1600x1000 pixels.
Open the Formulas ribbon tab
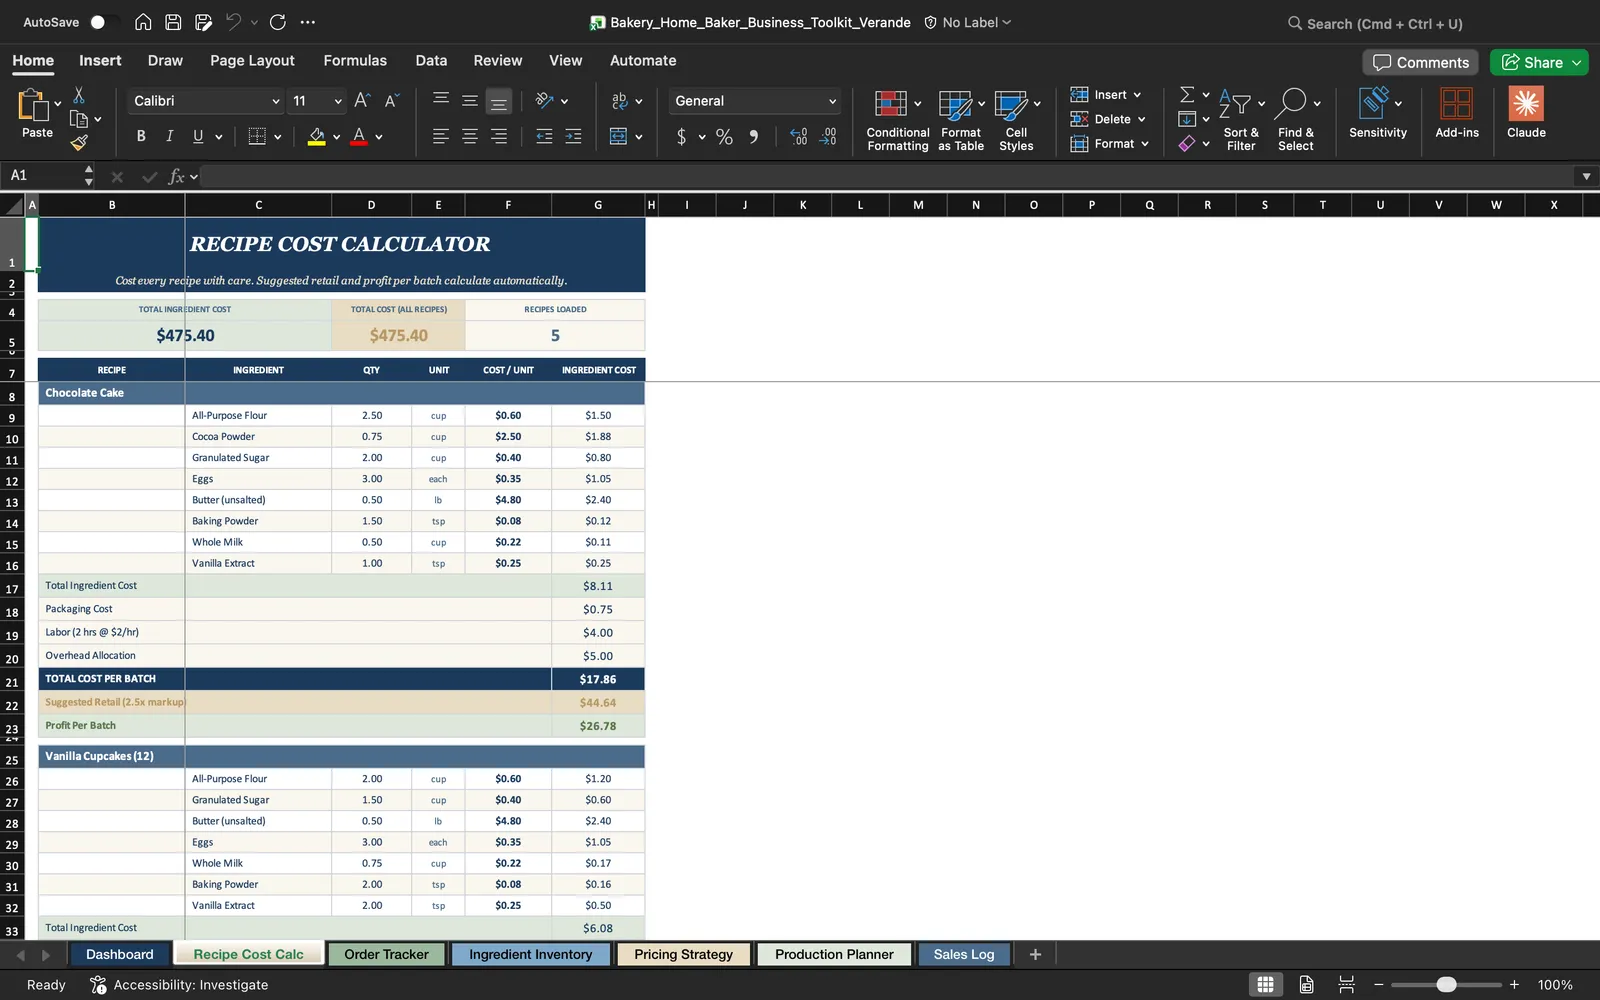coord(355,60)
